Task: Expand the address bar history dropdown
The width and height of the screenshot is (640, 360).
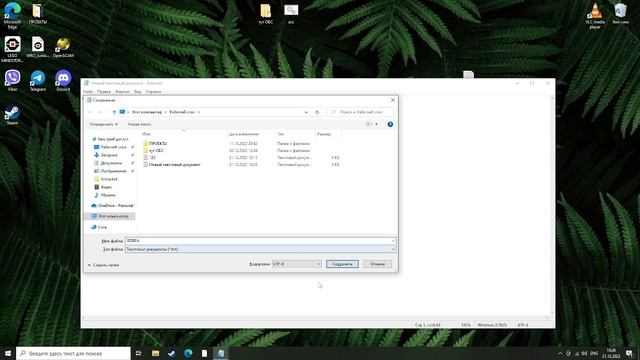Action: (306, 112)
